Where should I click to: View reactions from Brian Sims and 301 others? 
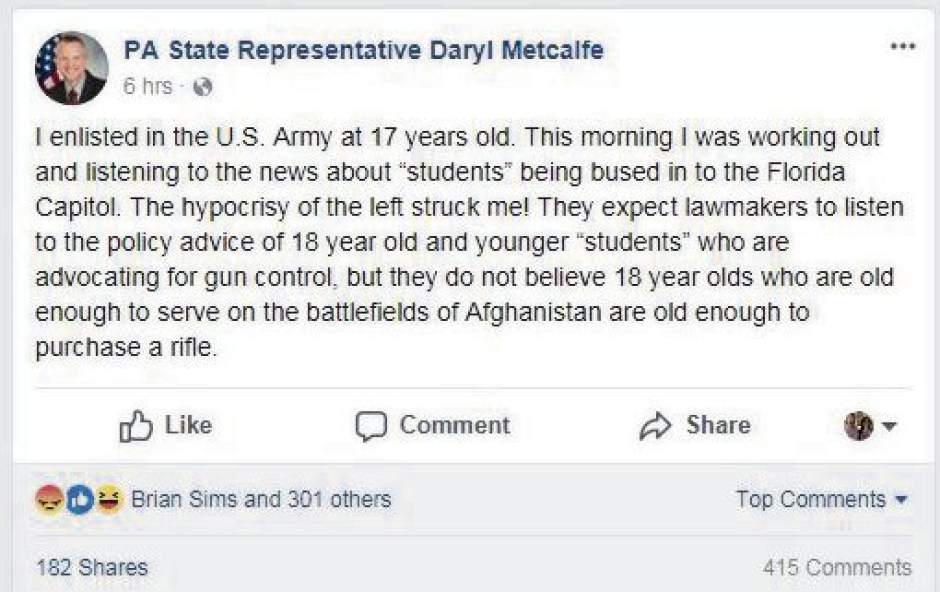pos(261,499)
